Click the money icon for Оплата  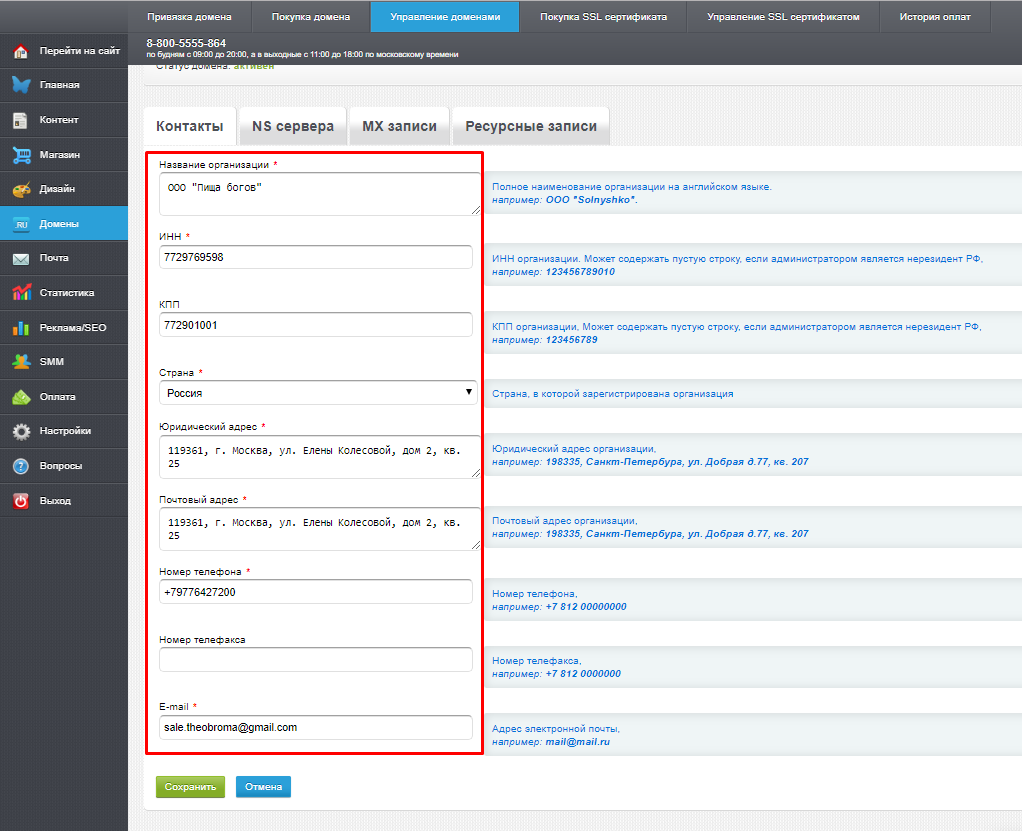coord(21,397)
